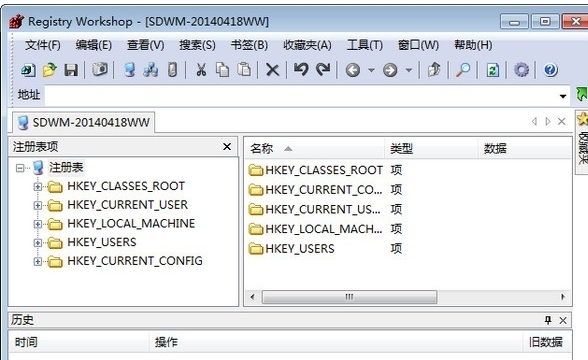Click the list scrollbar right arrow
This screenshot has width=588, height=360.
pyautogui.click(x=563, y=297)
